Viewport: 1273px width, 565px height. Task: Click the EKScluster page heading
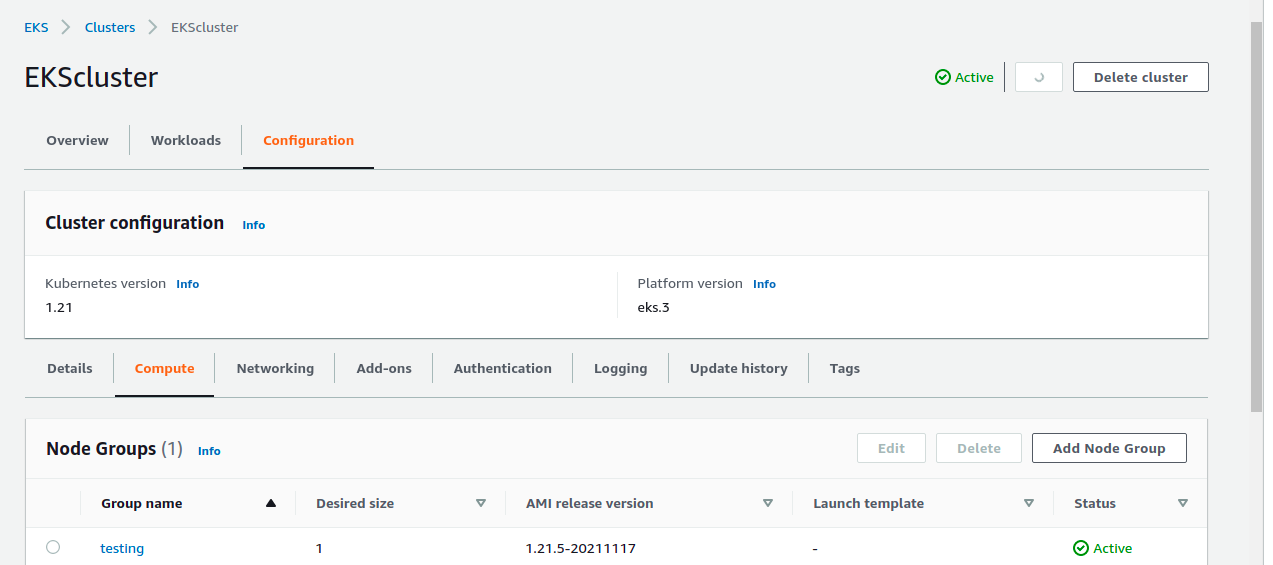point(91,77)
